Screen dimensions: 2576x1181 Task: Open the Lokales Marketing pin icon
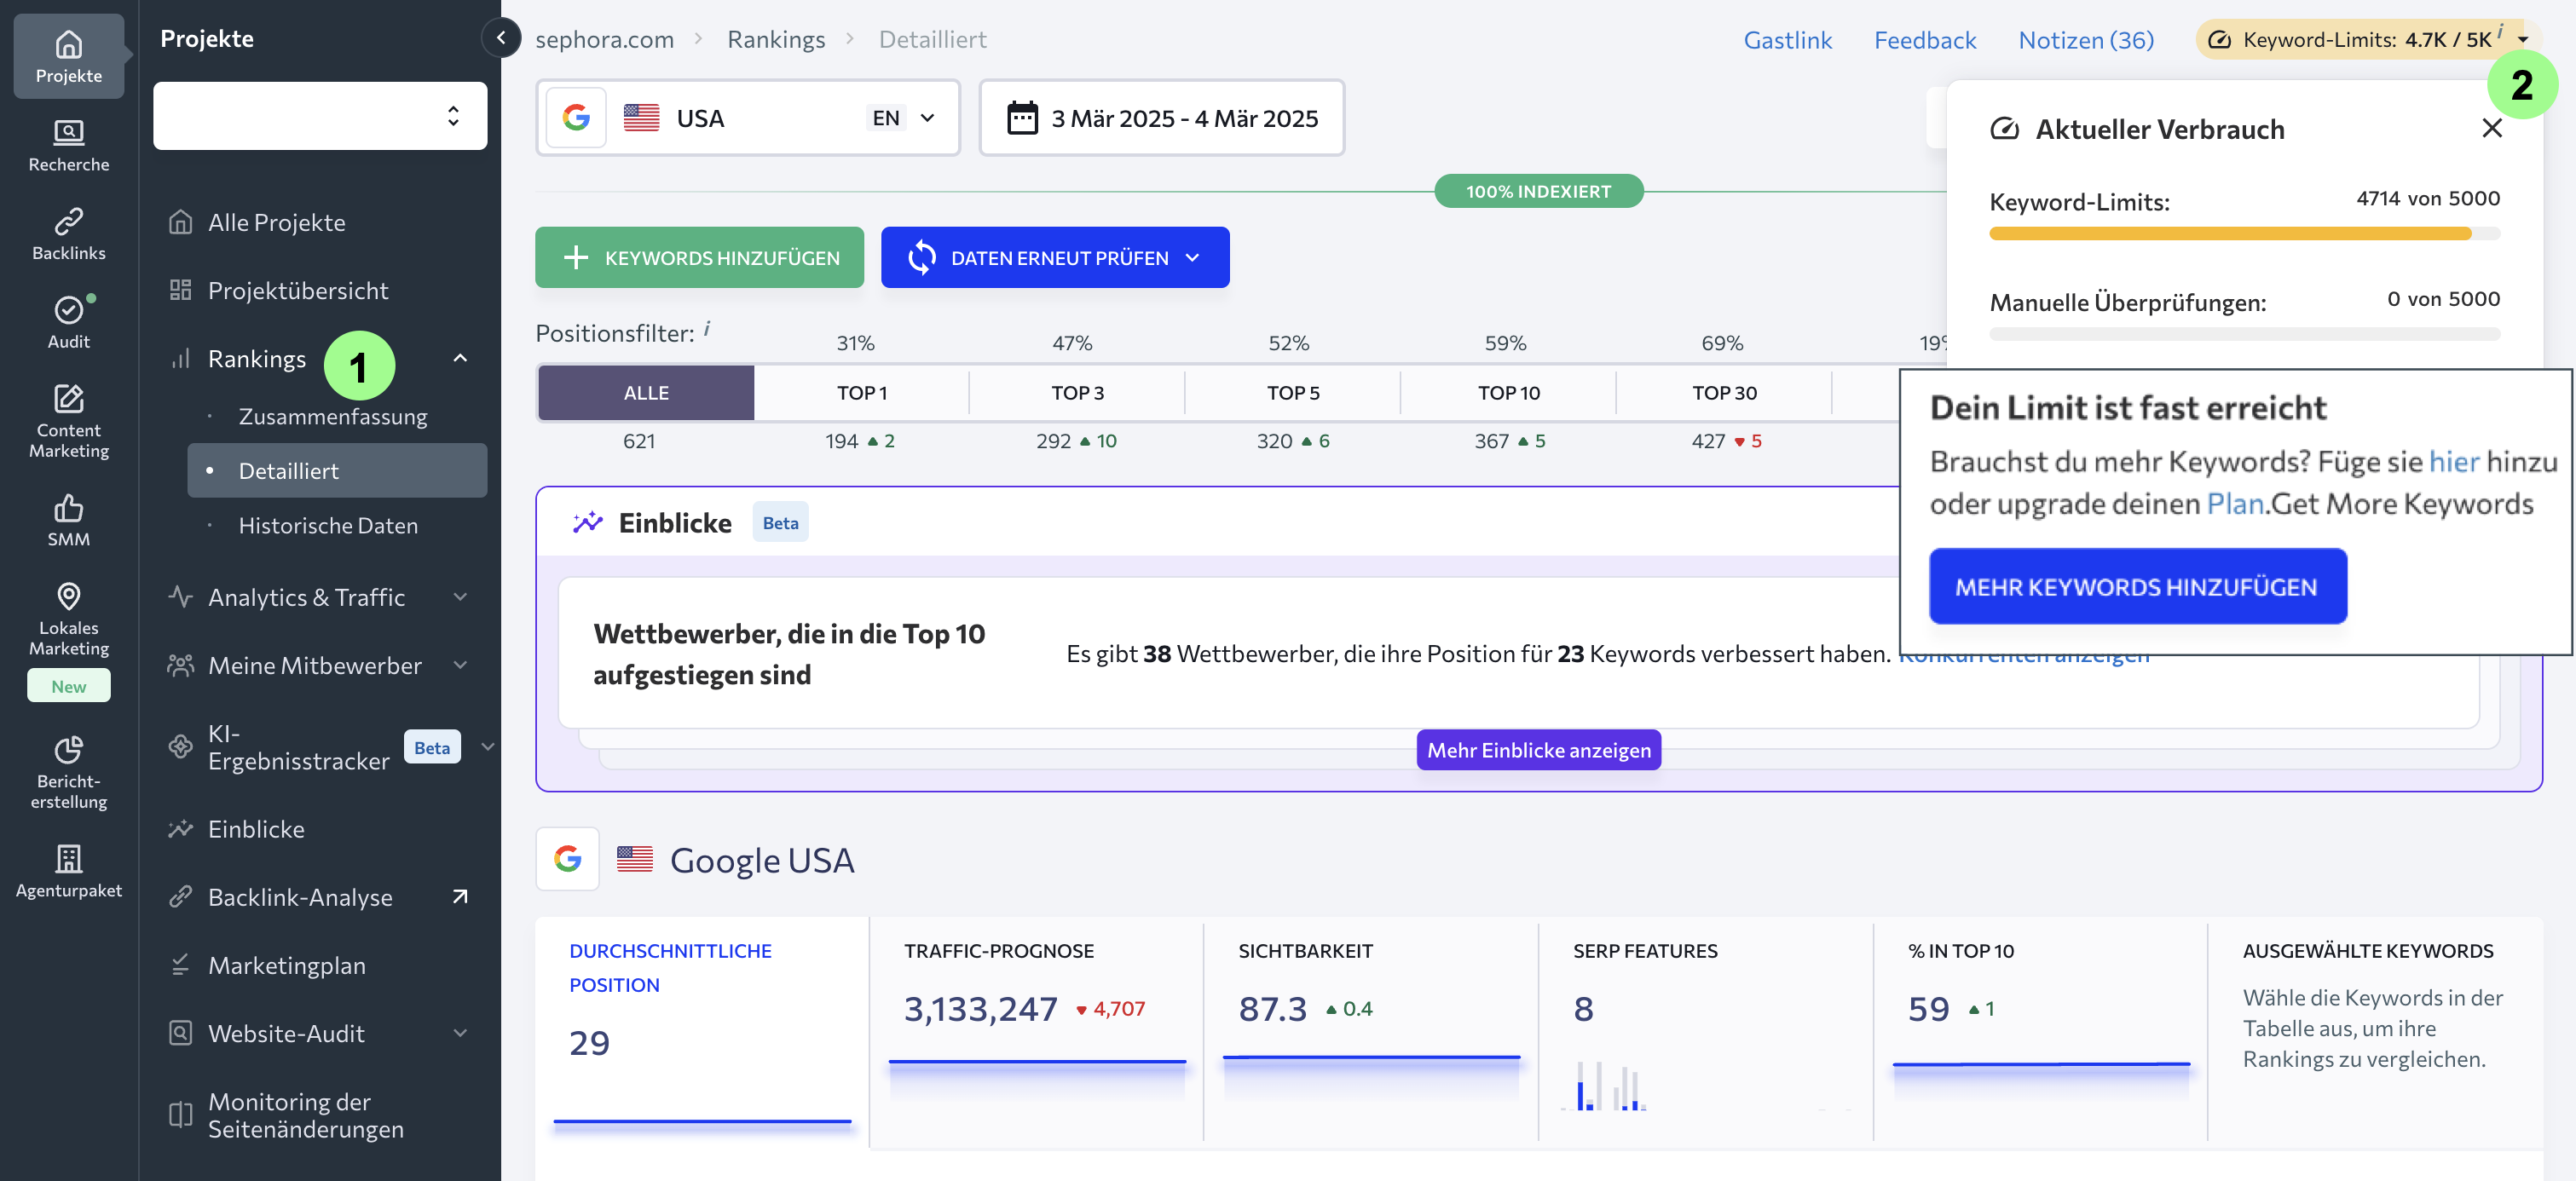68,596
